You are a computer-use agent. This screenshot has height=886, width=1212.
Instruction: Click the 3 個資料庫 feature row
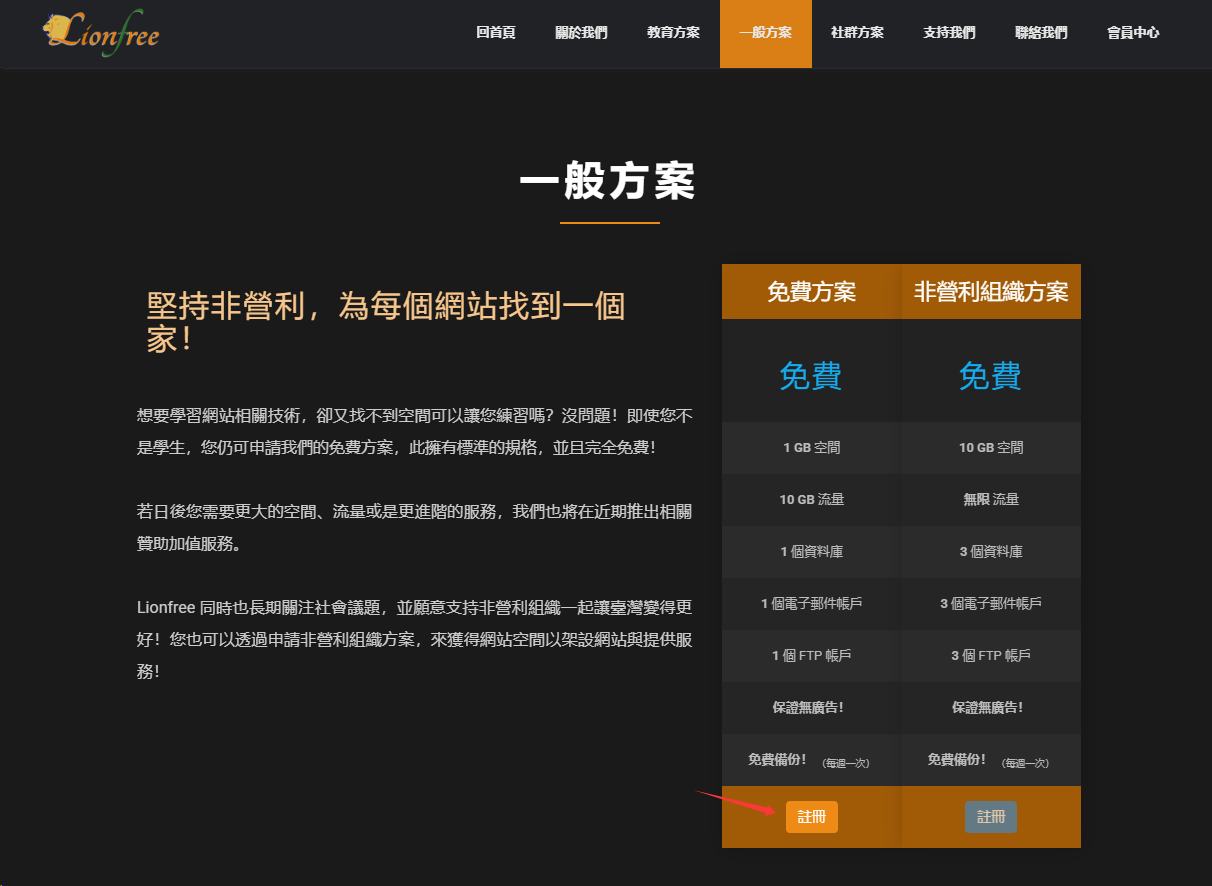pyautogui.click(x=990, y=552)
